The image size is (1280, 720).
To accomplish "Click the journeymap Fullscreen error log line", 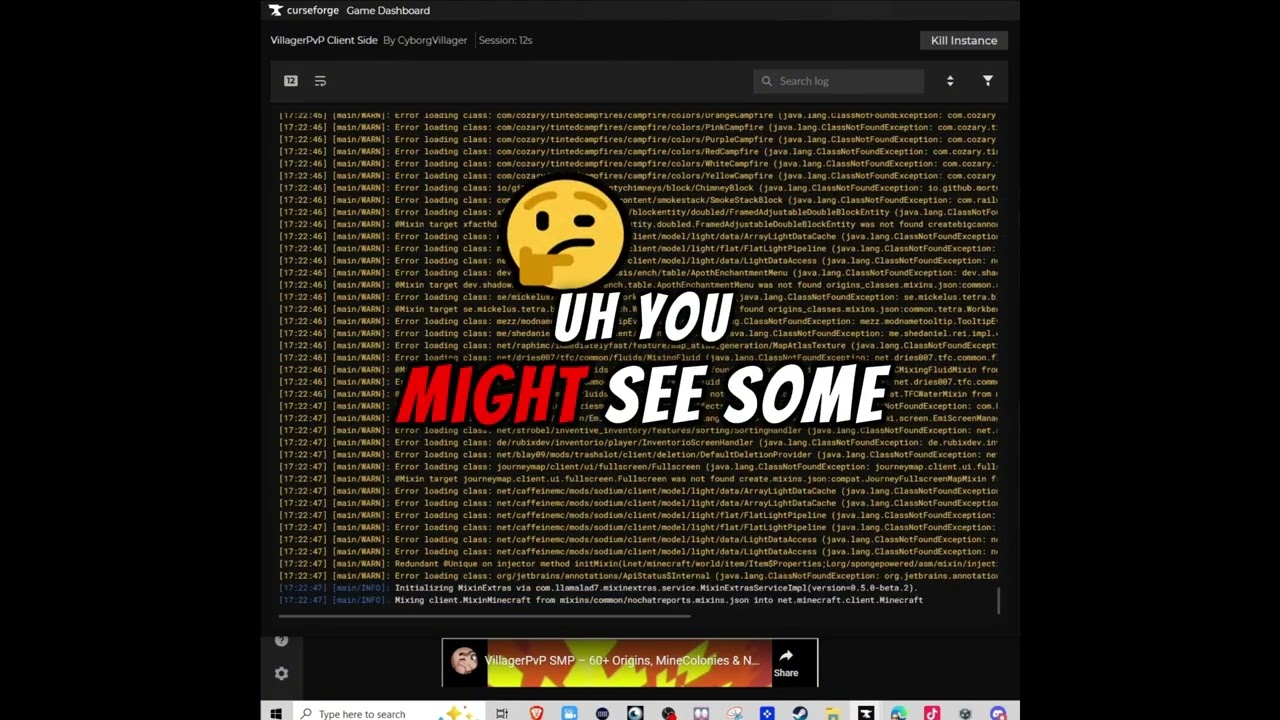I will click(x=638, y=467).
